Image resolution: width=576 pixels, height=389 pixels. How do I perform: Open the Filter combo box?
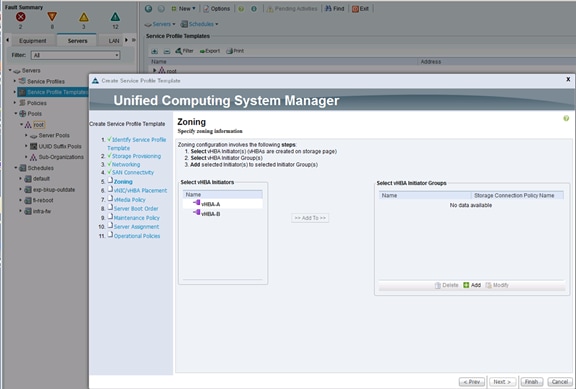pyautogui.click(x=76, y=55)
